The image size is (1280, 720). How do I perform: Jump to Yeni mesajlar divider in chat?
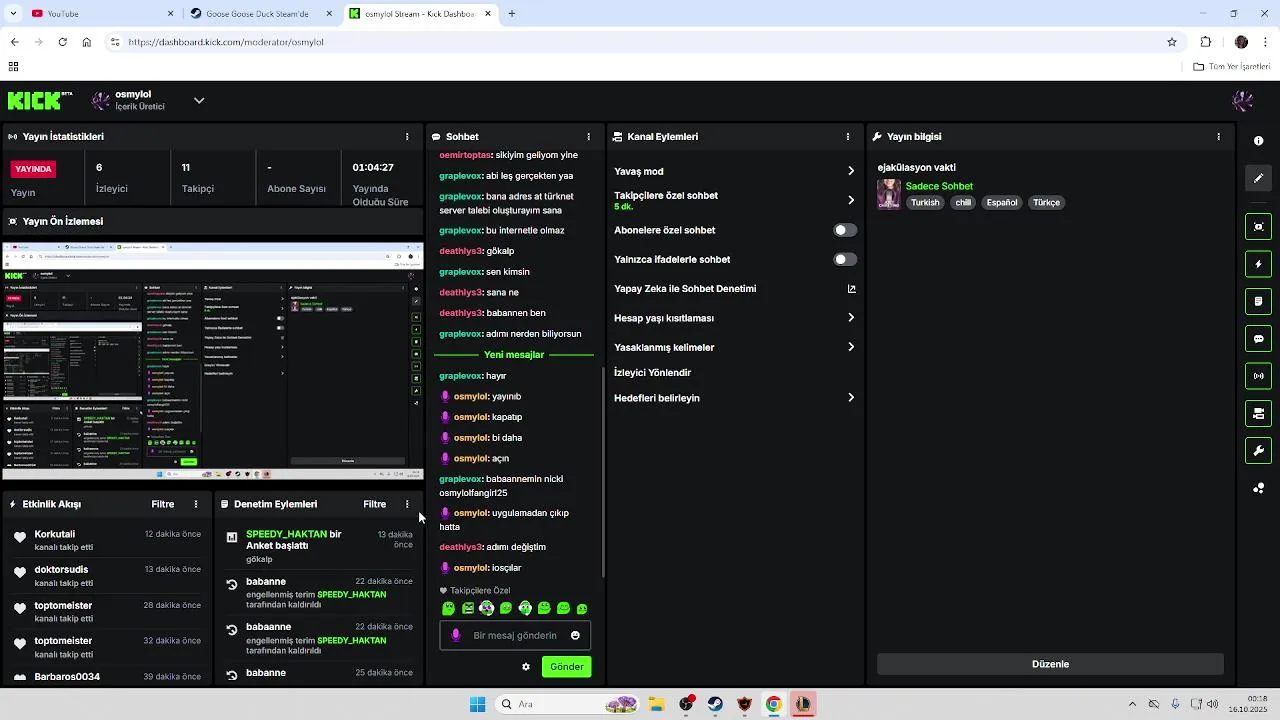(x=514, y=355)
